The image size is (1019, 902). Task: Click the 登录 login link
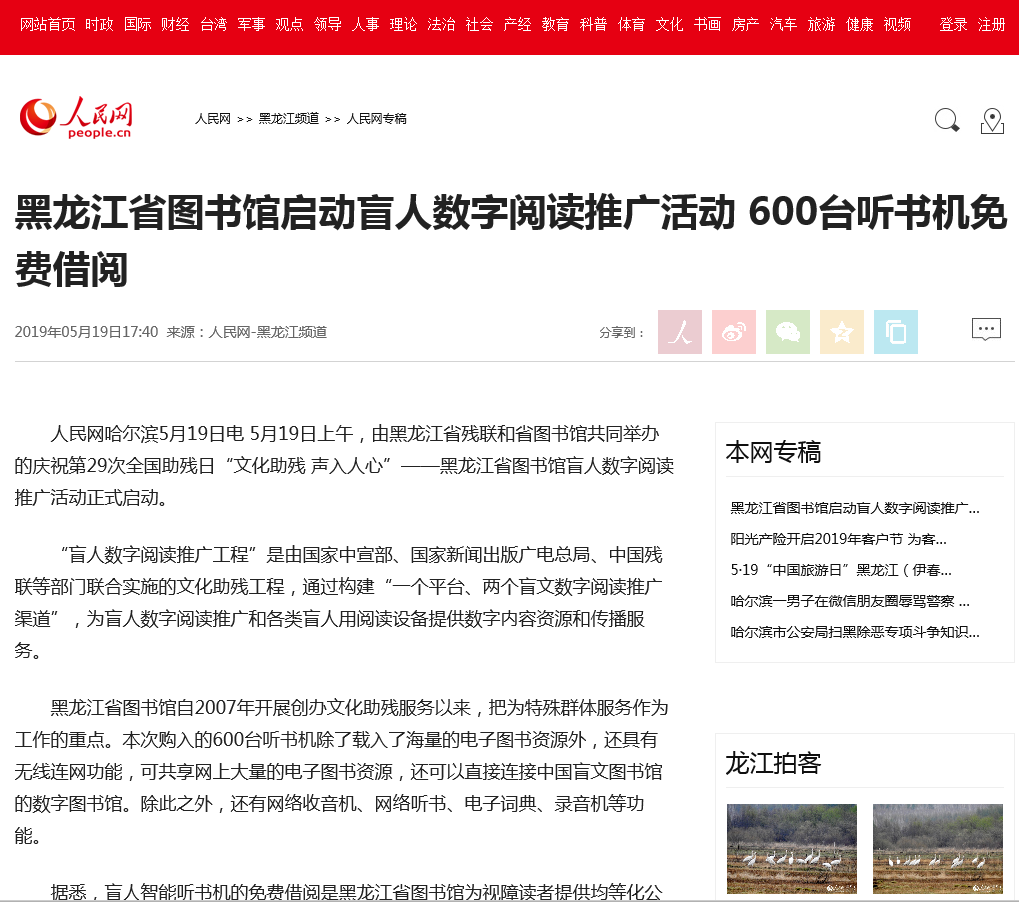953,24
